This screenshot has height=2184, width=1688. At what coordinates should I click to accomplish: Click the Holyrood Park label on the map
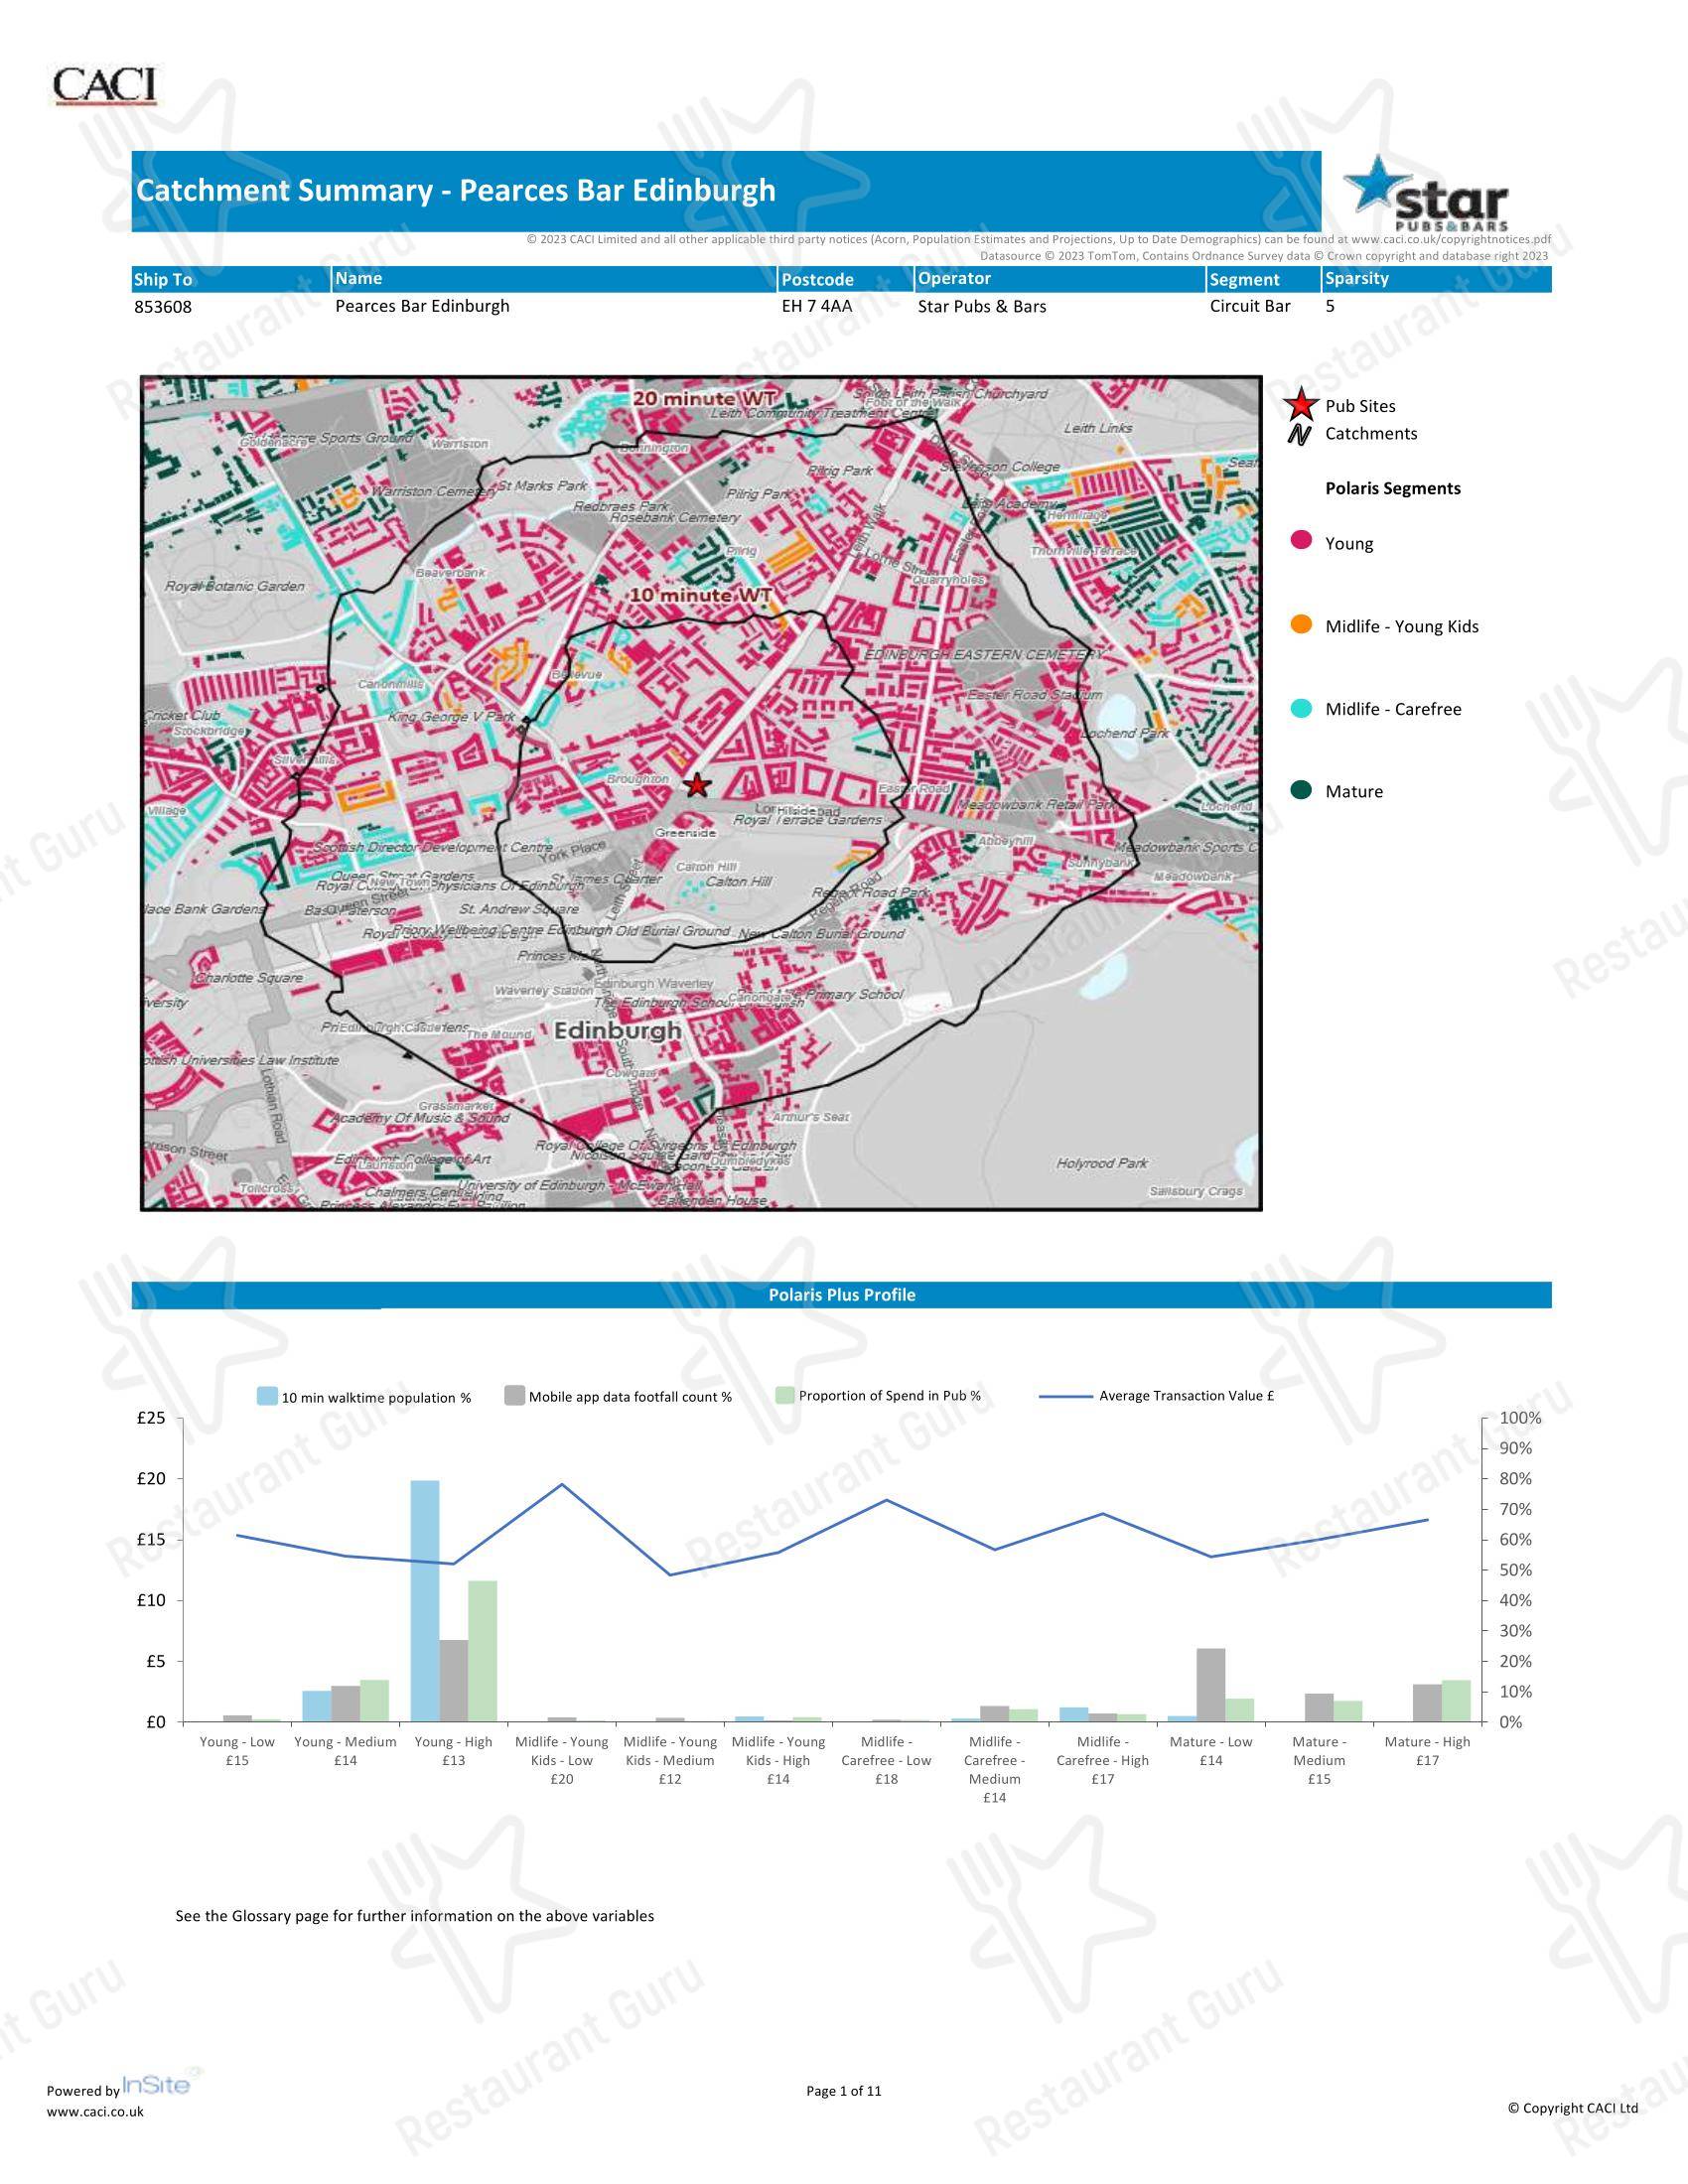pyautogui.click(x=1102, y=1163)
